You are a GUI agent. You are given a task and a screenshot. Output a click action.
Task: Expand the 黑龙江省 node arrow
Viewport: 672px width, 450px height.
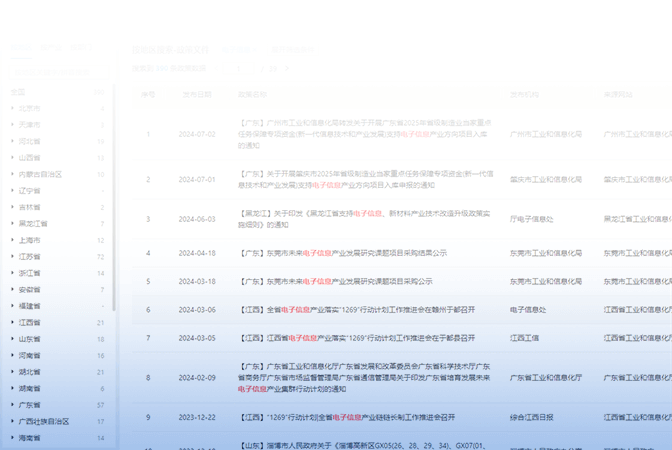(x=12, y=224)
